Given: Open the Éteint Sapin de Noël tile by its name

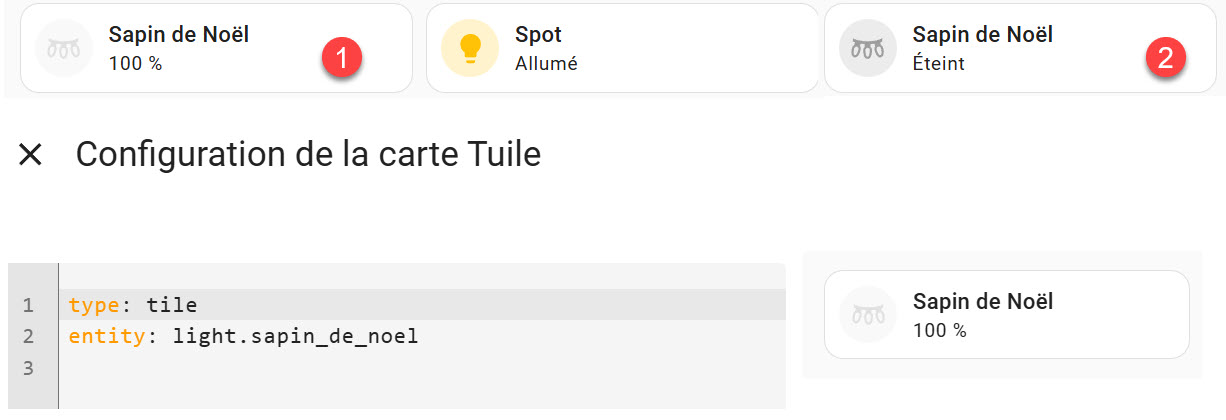Looking at the screenshot, I should (983, 34).
